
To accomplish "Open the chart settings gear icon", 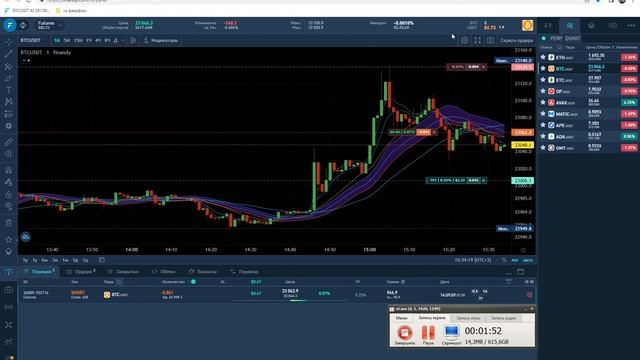I will pos(464,40).
